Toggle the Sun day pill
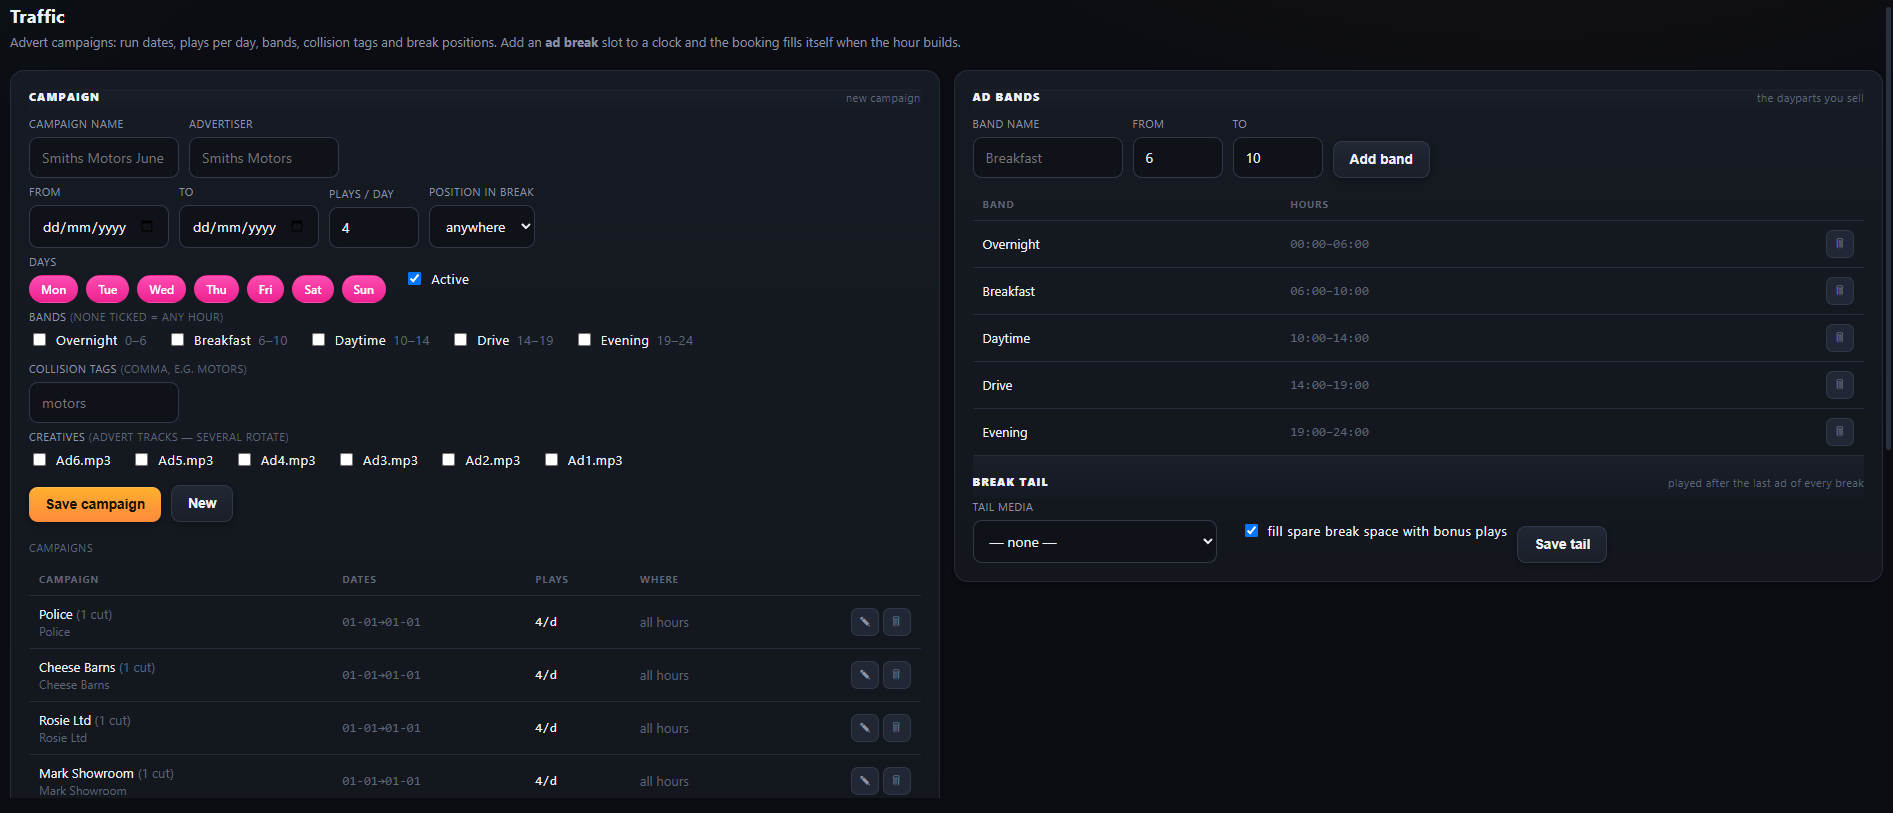The width and height of the screenshot is (1893, 813). (x=364, y=290)
